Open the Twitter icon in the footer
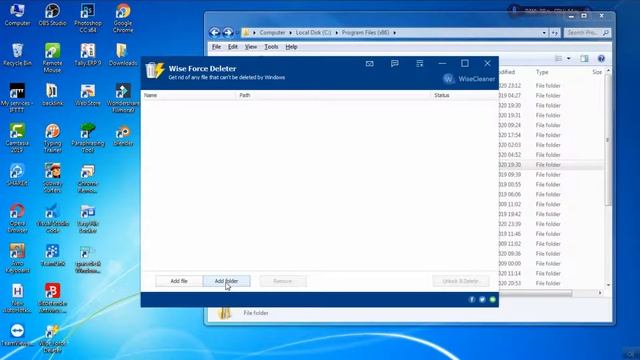Screen dimensions: 640x360 (x=482, y=300)
